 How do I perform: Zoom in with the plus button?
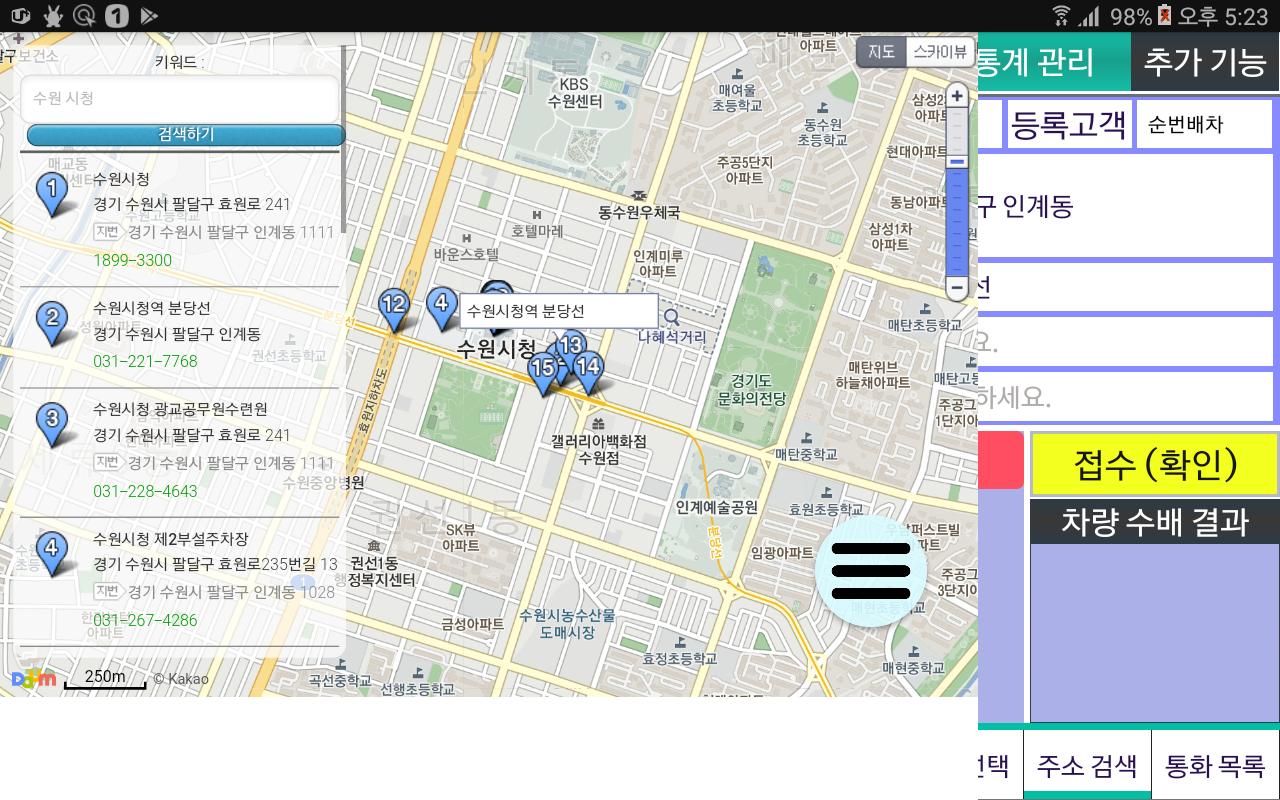957,96
